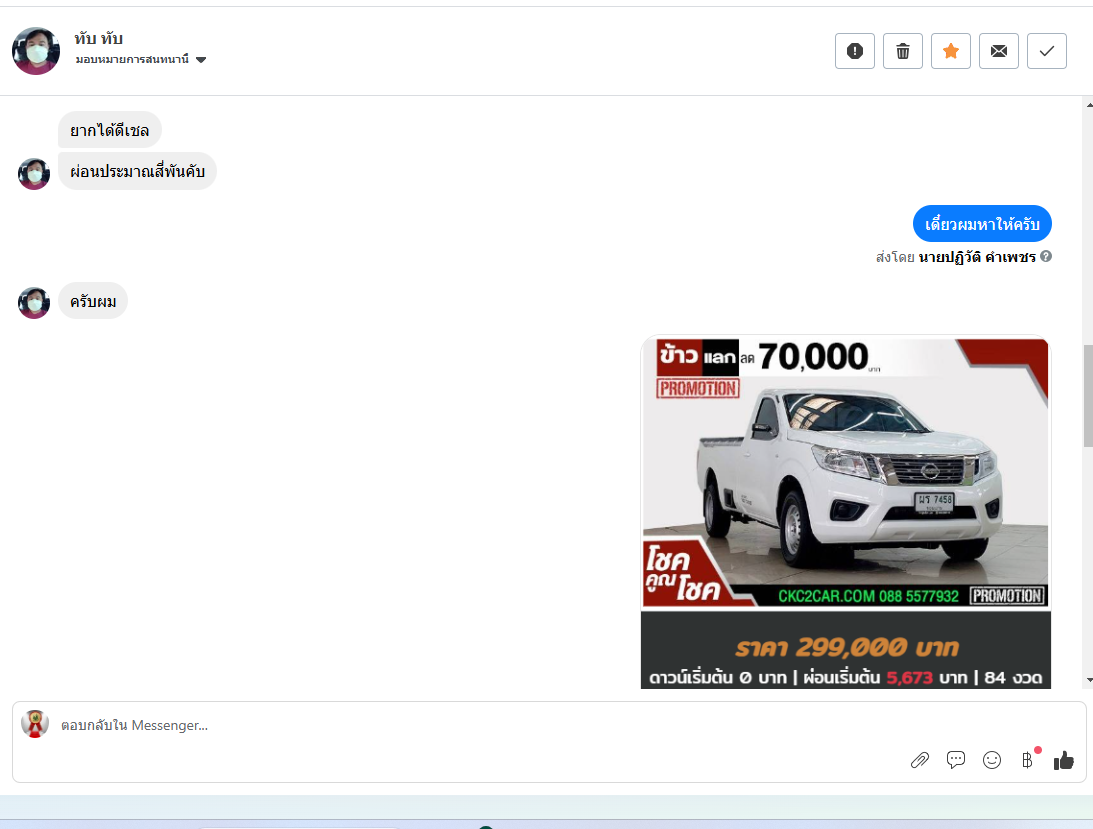Click the chat scrollbar thumb
1093x829 pixels.
(1088, 396)
